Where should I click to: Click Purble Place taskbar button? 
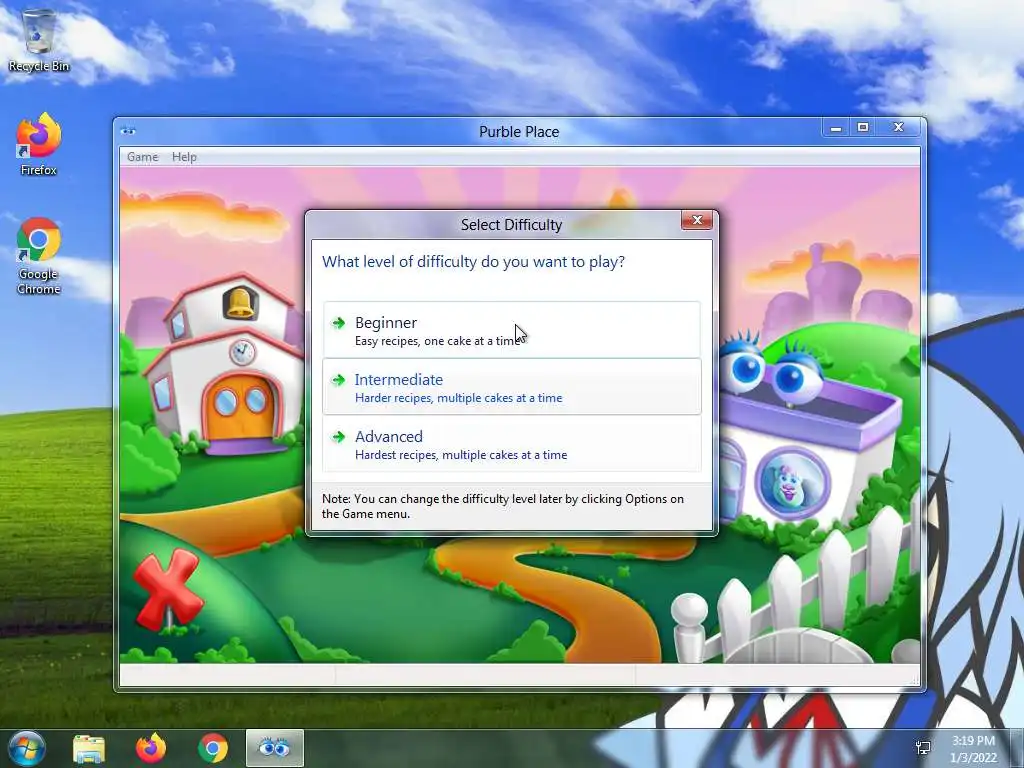(275, 748)
